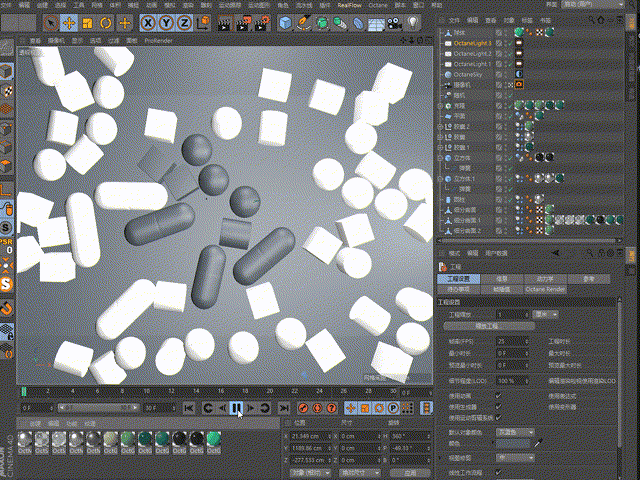
Task: Open the coordinate size mode dropdown
Action: coord(359,472)
